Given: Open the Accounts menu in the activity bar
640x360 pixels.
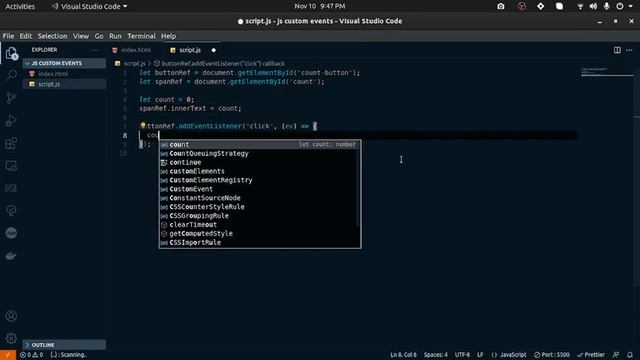Looking at the screenshot, I should point(11,316).
